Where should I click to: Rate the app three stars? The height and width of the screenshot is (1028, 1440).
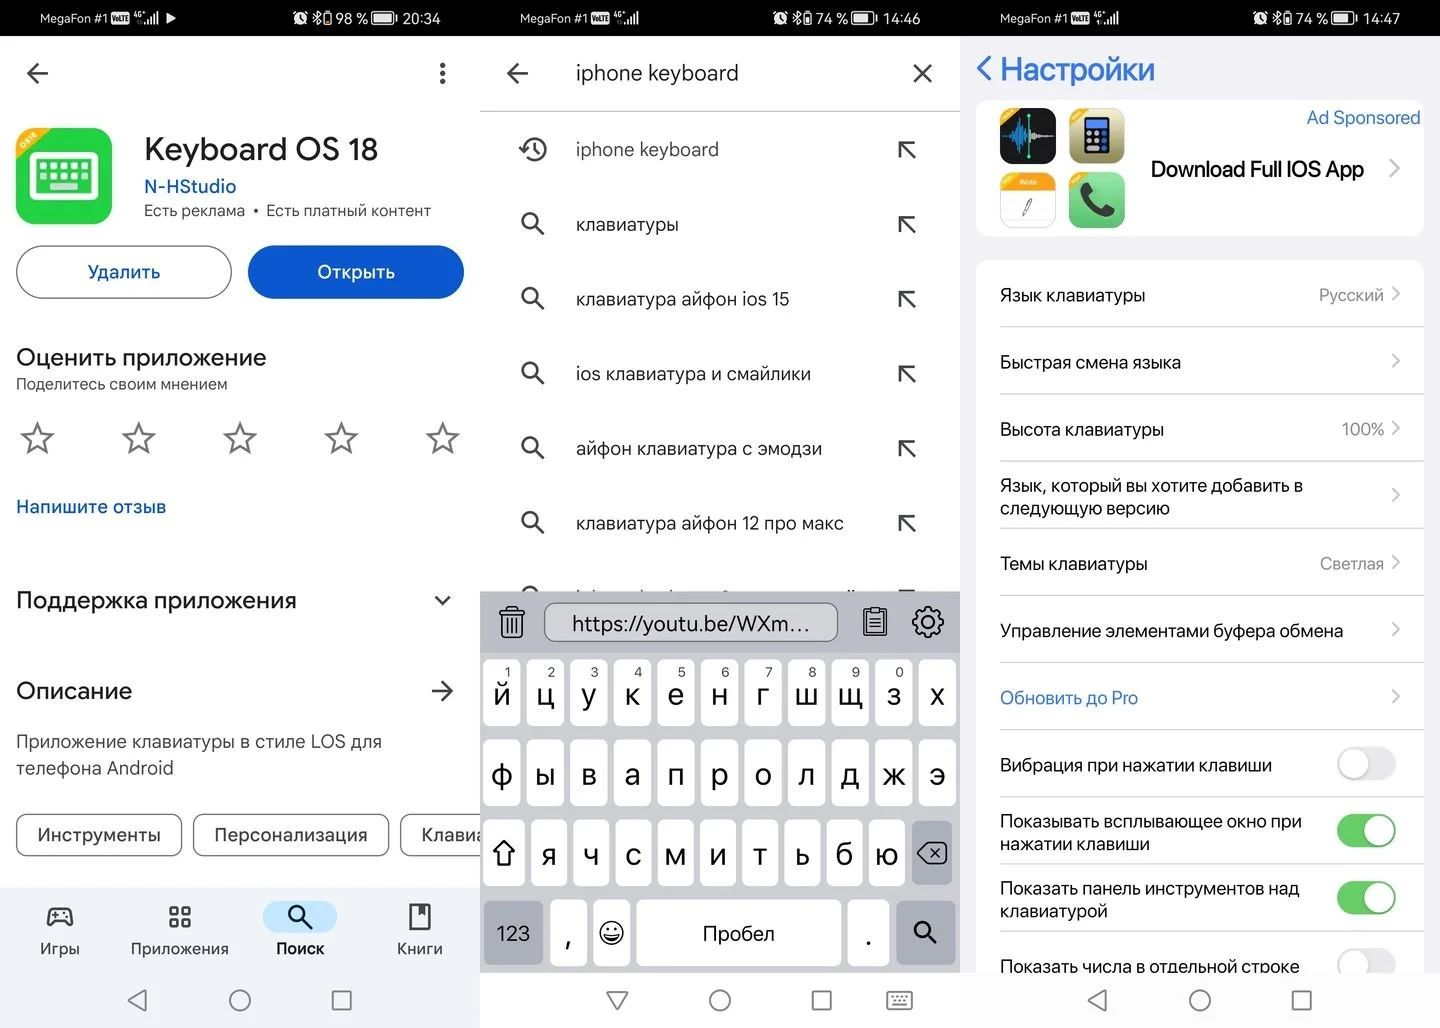240,438
